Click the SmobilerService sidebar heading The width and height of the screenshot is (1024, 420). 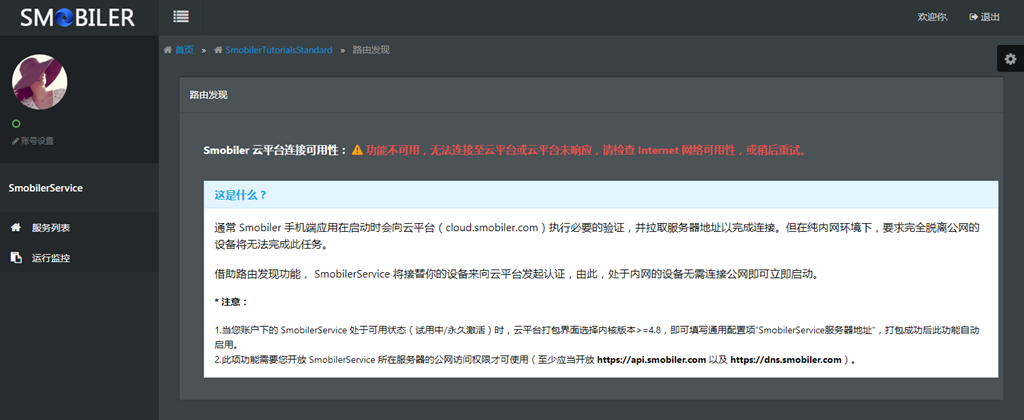point(46,187)
